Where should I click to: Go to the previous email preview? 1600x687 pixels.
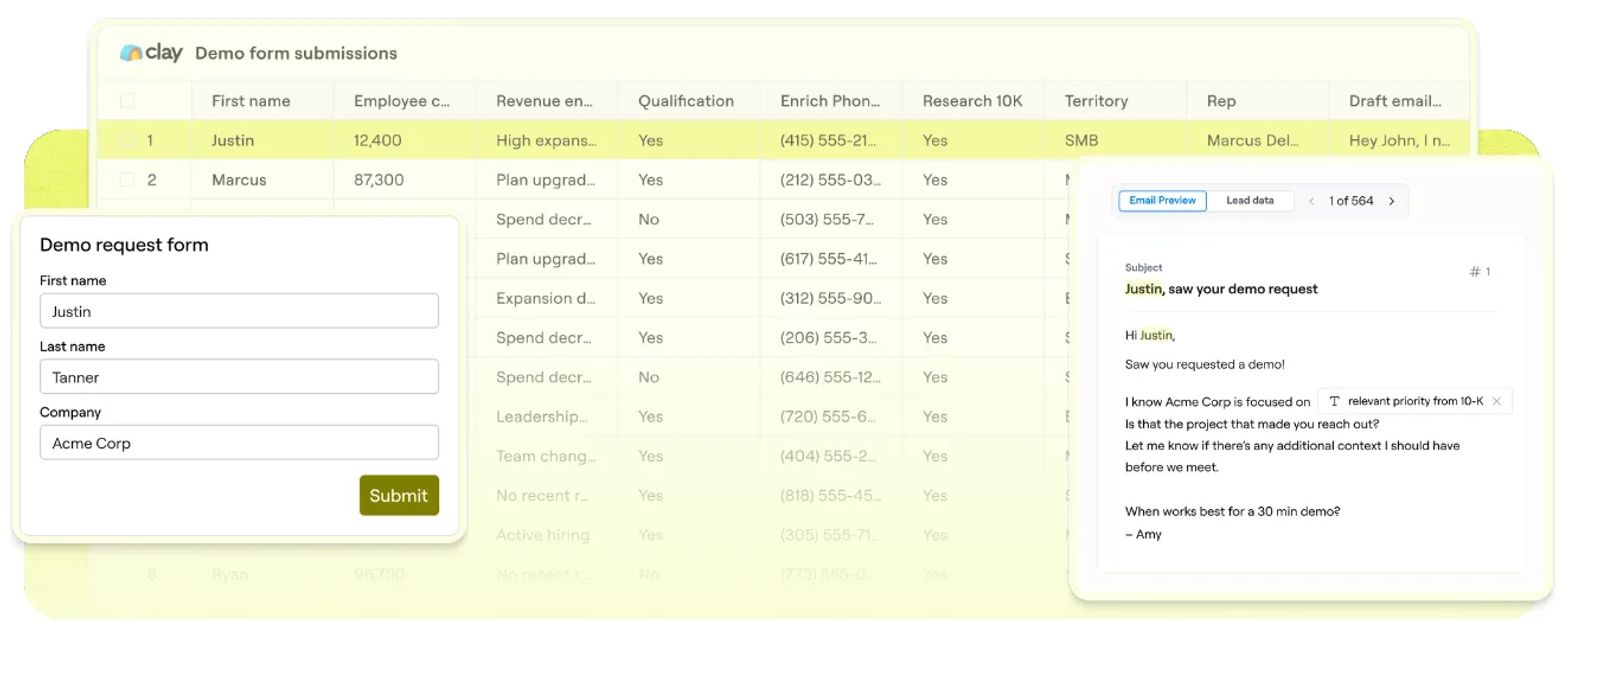click(x=1311, y=201)
